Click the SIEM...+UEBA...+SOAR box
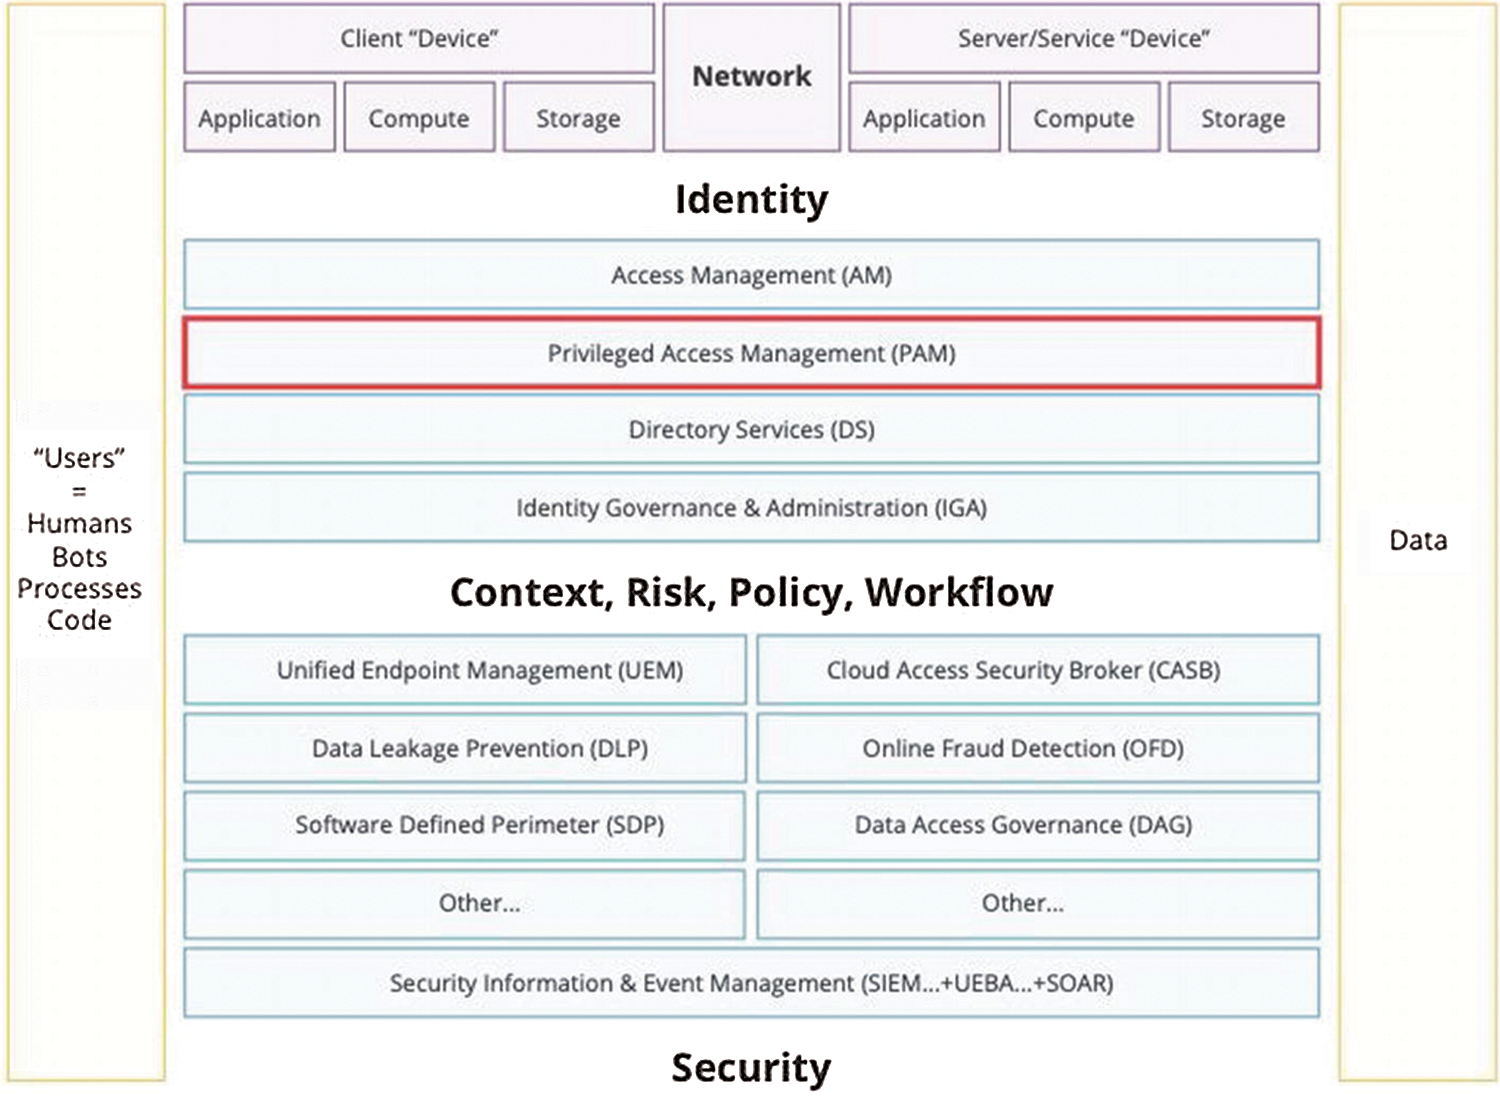Screen dimensions: 1500x1098 tap(750, 983)
